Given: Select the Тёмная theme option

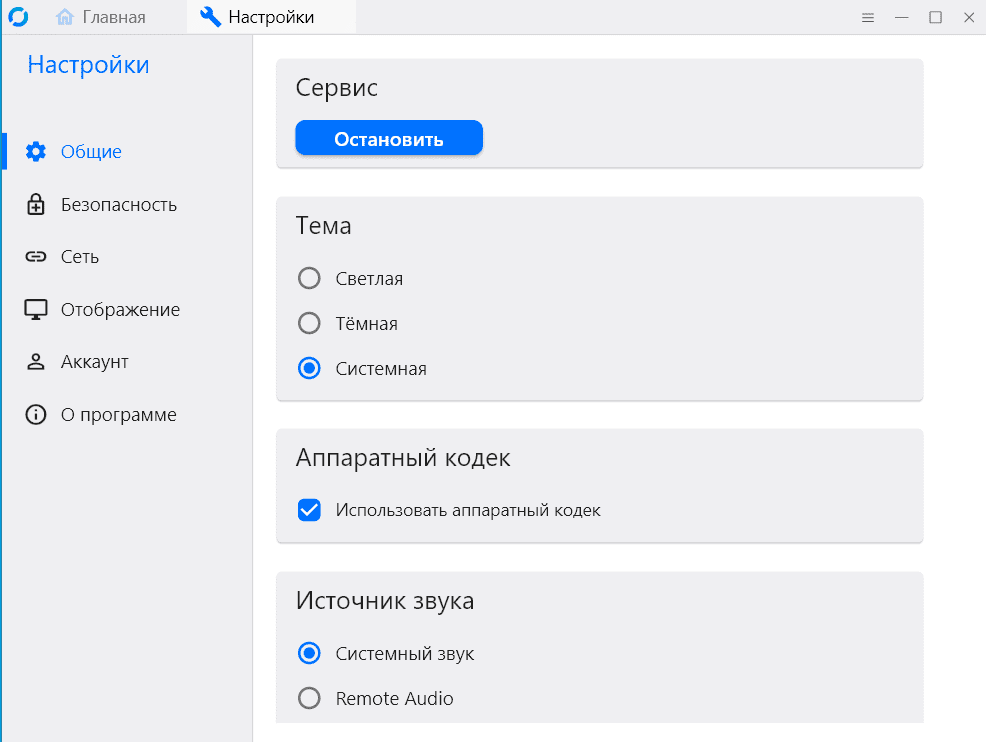Looking at the screenshot, I should click(310, 323).
